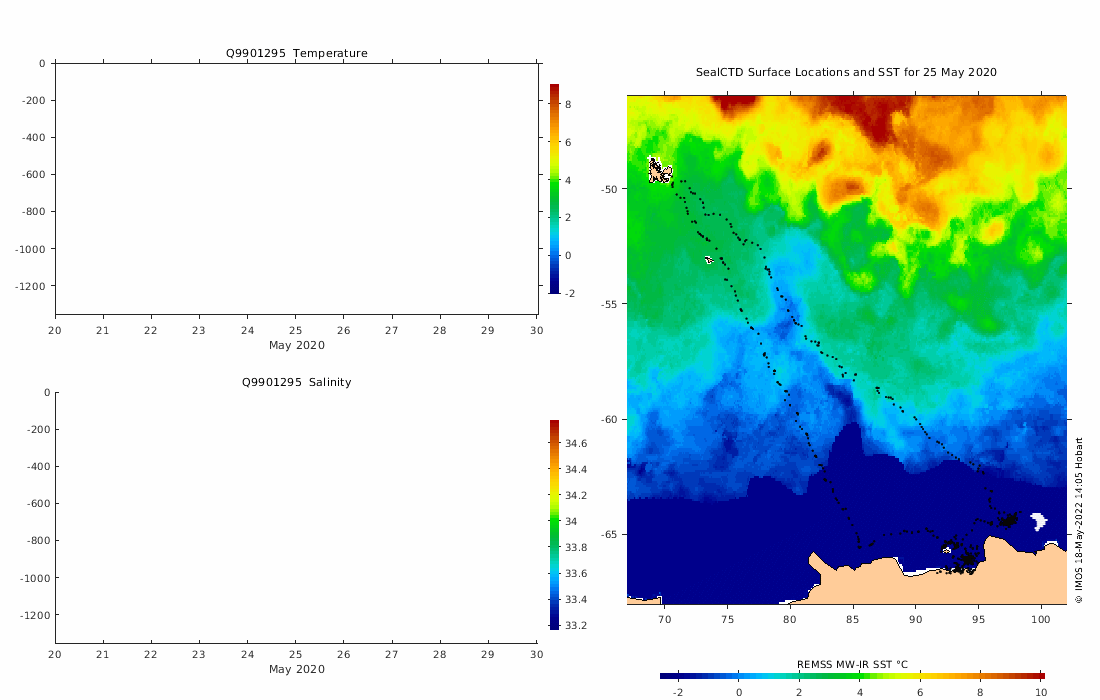Click day 22 on Salinity plot x-axis
The height and width of the screenshot is (700, 1100).
(151, 654)
